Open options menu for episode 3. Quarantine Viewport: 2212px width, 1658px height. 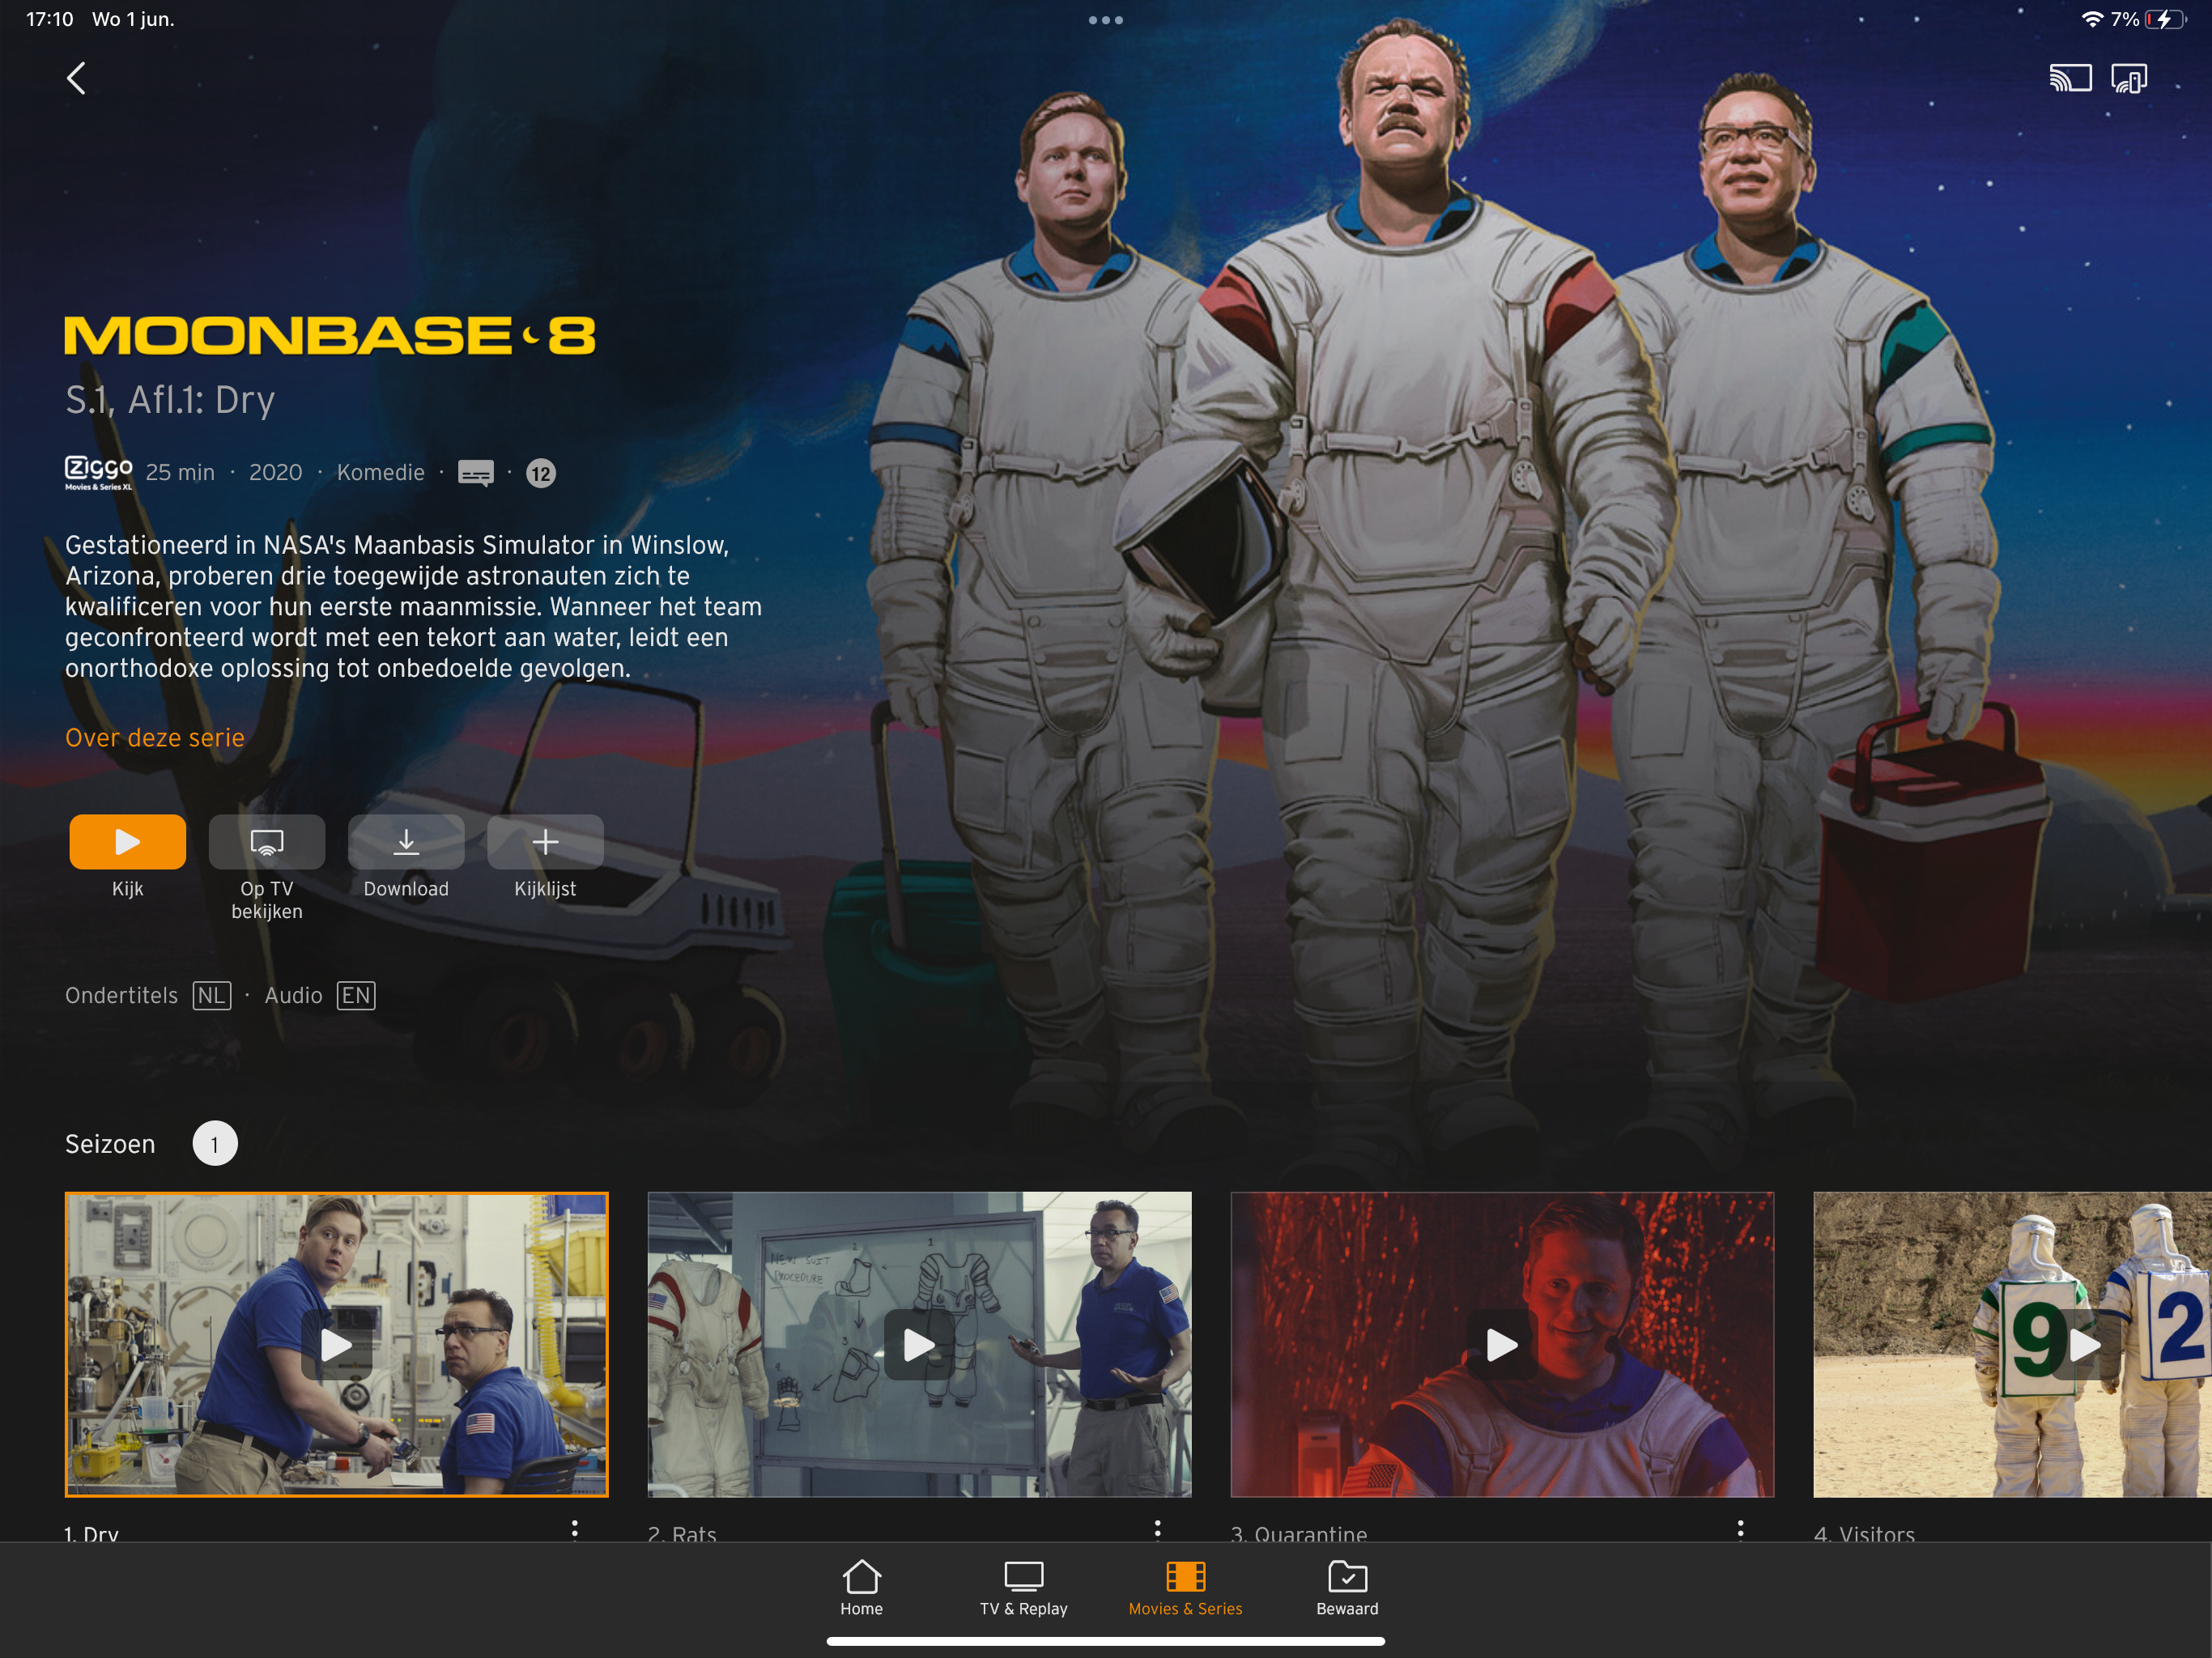1740,1529
